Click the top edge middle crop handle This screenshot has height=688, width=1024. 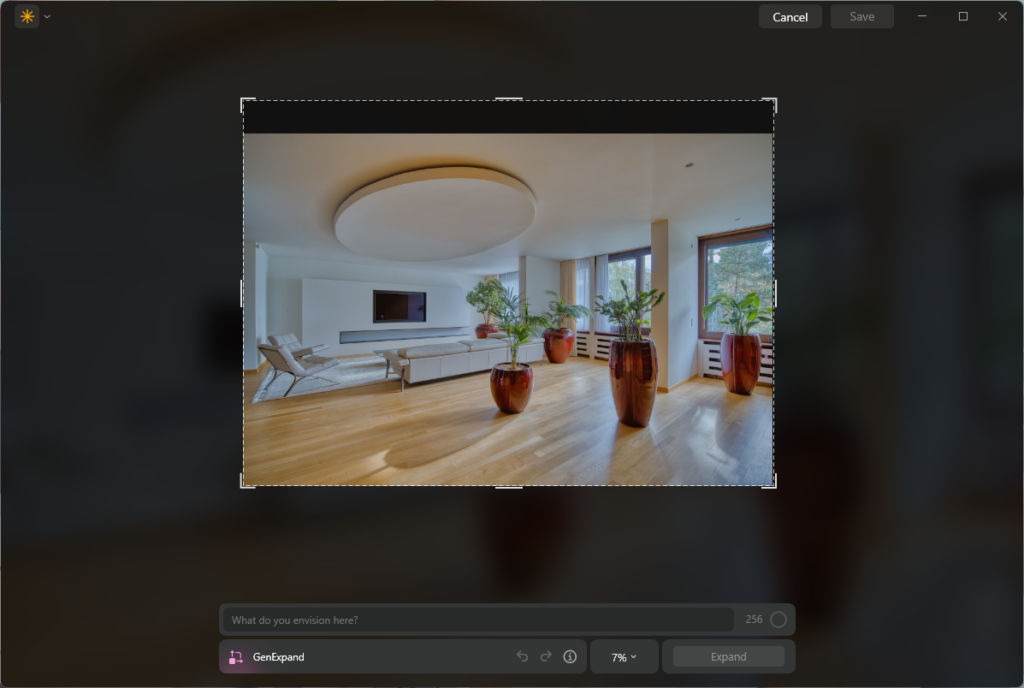(x=509, y=99)
